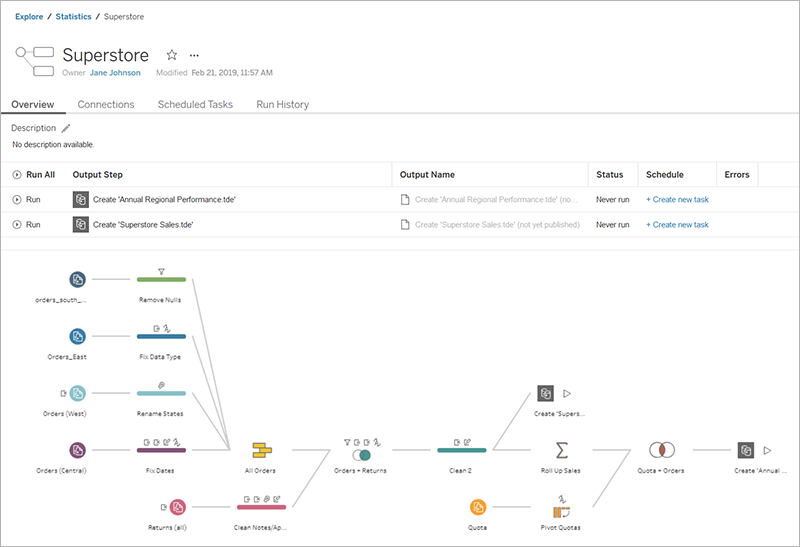Click the Superstore flow icon beside the title
800x547 pixels.
click(x=35, y=61)
